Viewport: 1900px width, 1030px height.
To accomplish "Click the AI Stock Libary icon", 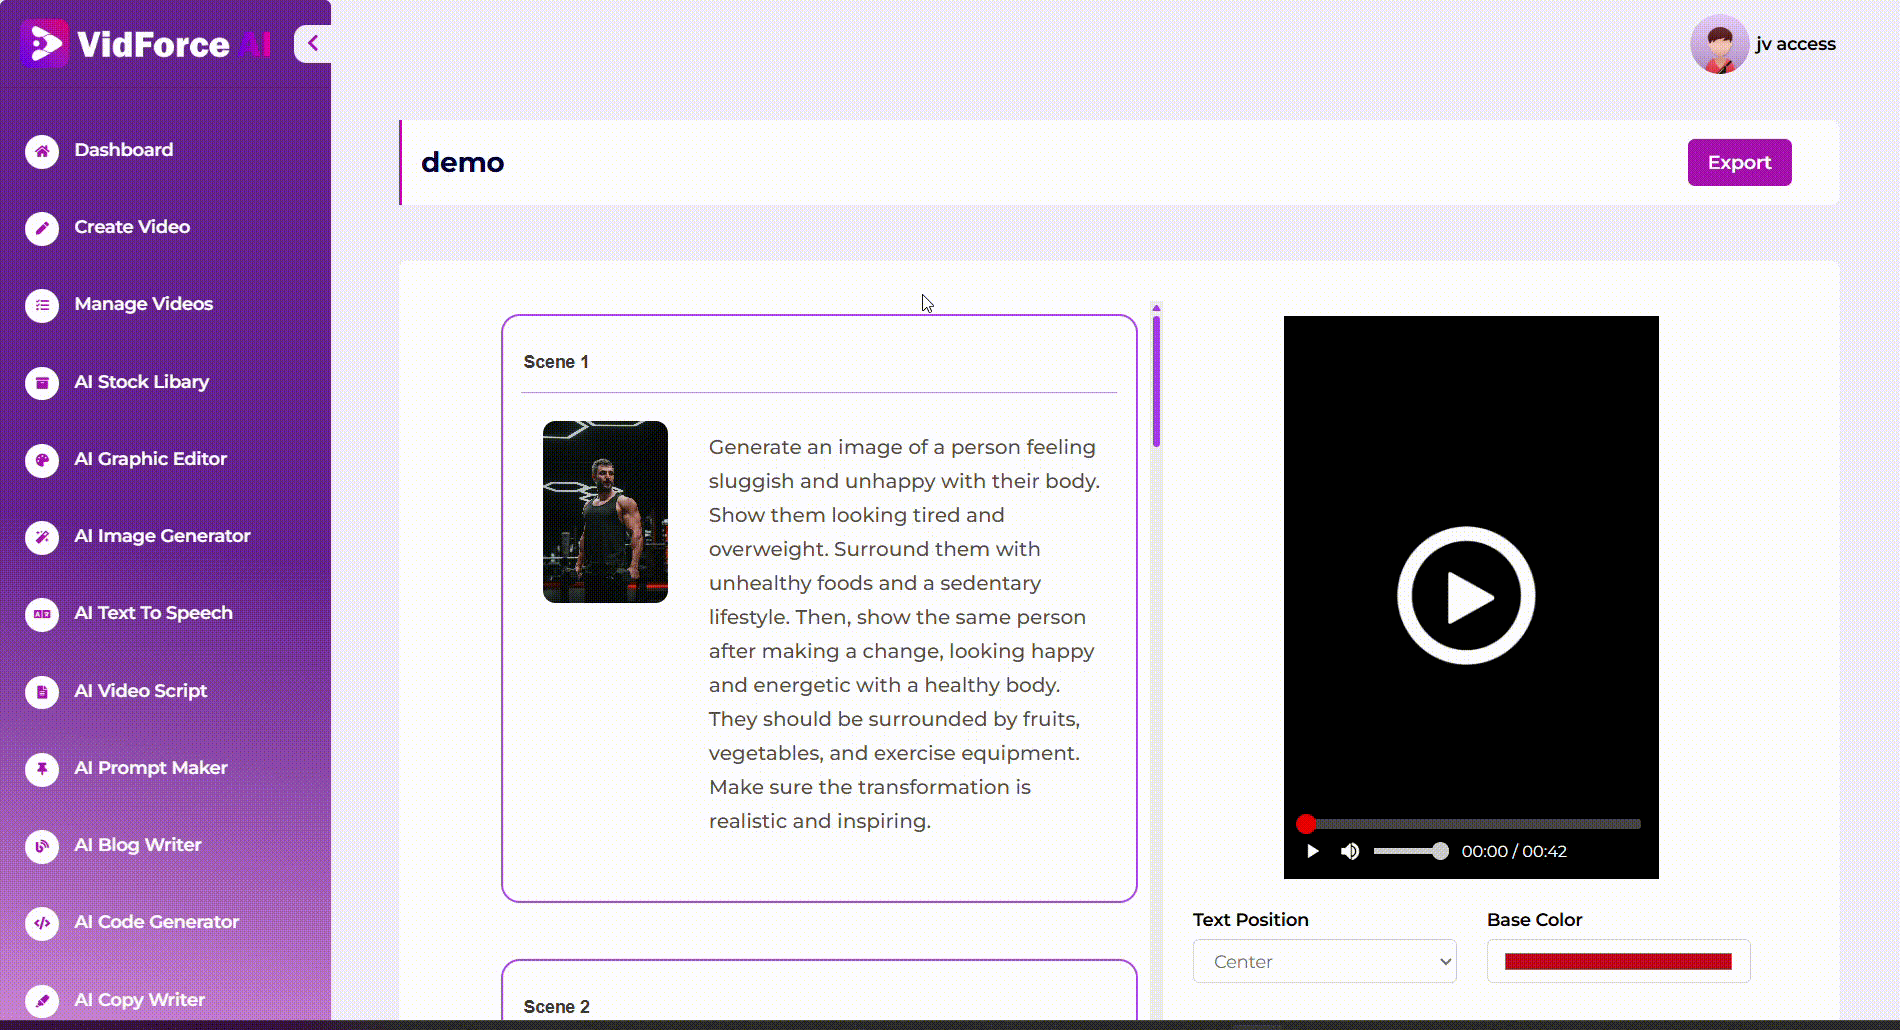I will (42, 383).
